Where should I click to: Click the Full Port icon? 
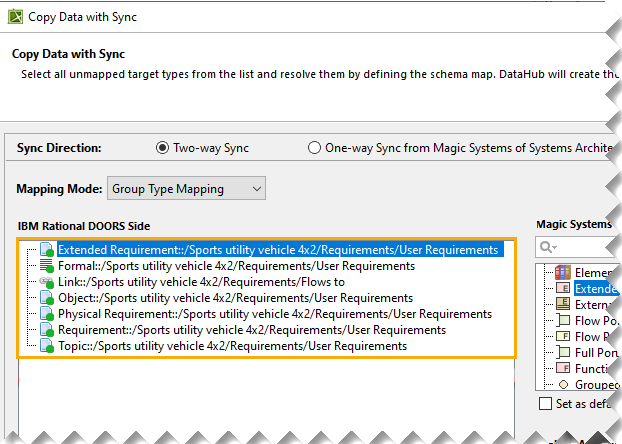click(x=563, y=352)
